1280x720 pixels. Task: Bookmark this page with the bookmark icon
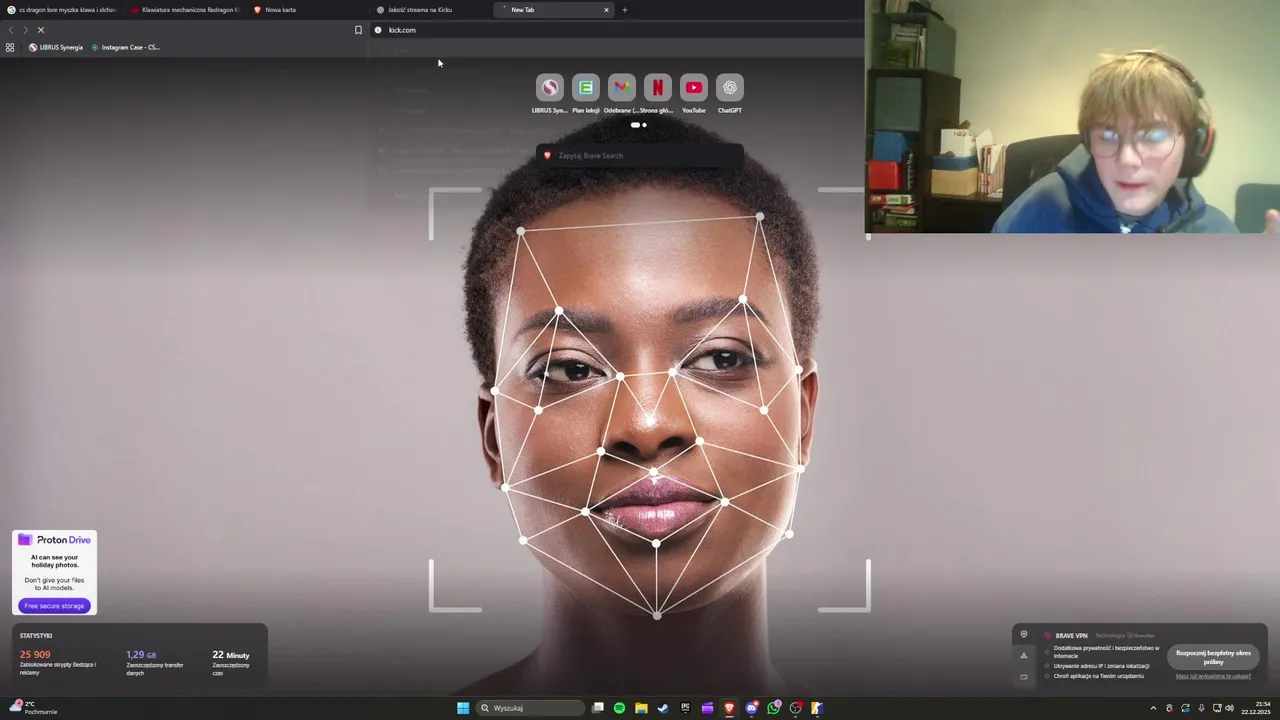click(358, 30)
